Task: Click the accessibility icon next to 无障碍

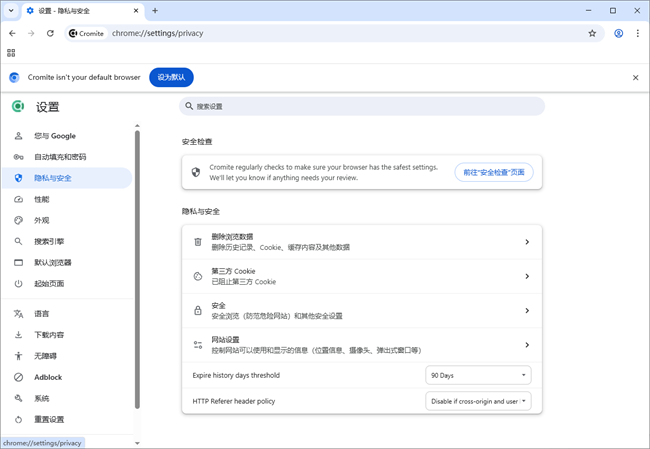Action: [18, 356]
